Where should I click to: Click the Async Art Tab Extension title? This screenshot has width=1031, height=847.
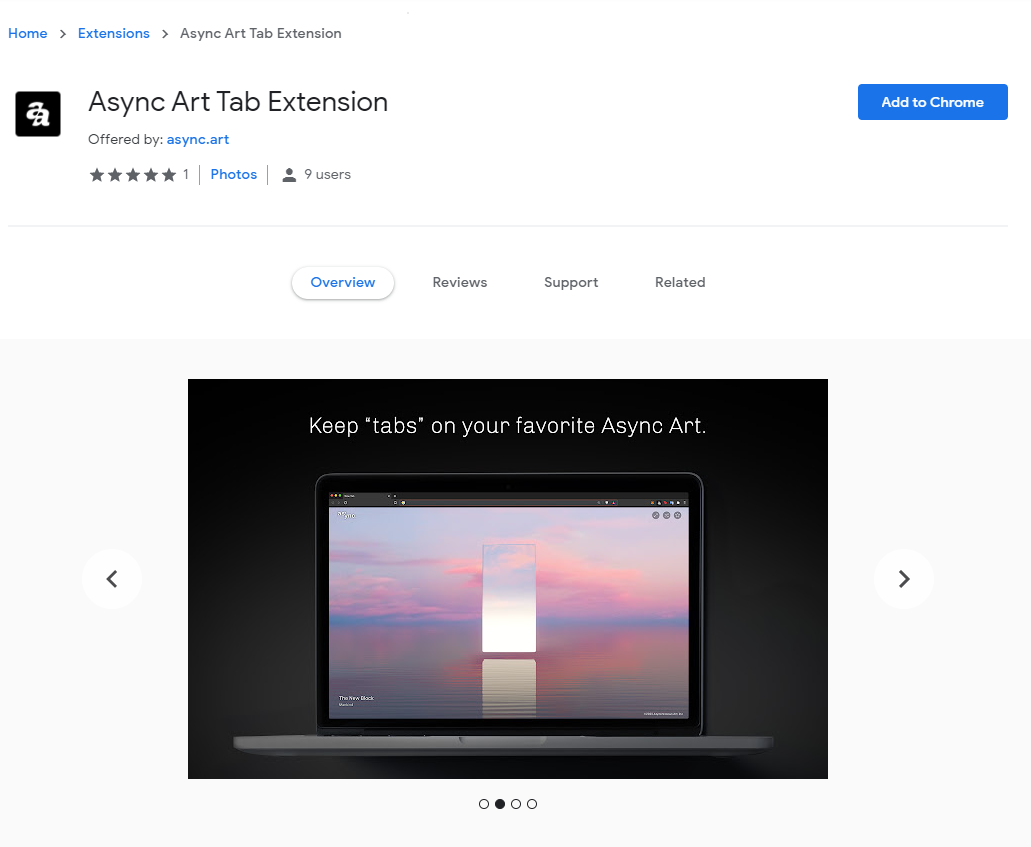238,102
